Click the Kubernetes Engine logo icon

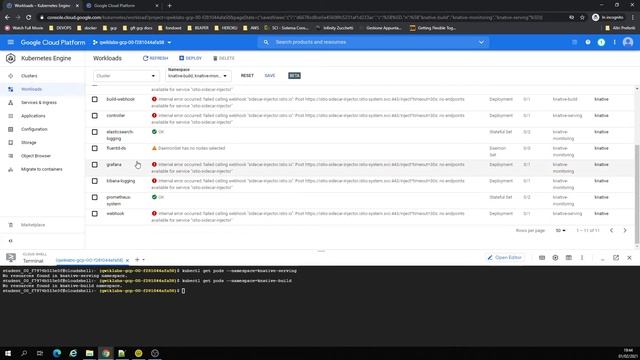(x=11, y=58)
